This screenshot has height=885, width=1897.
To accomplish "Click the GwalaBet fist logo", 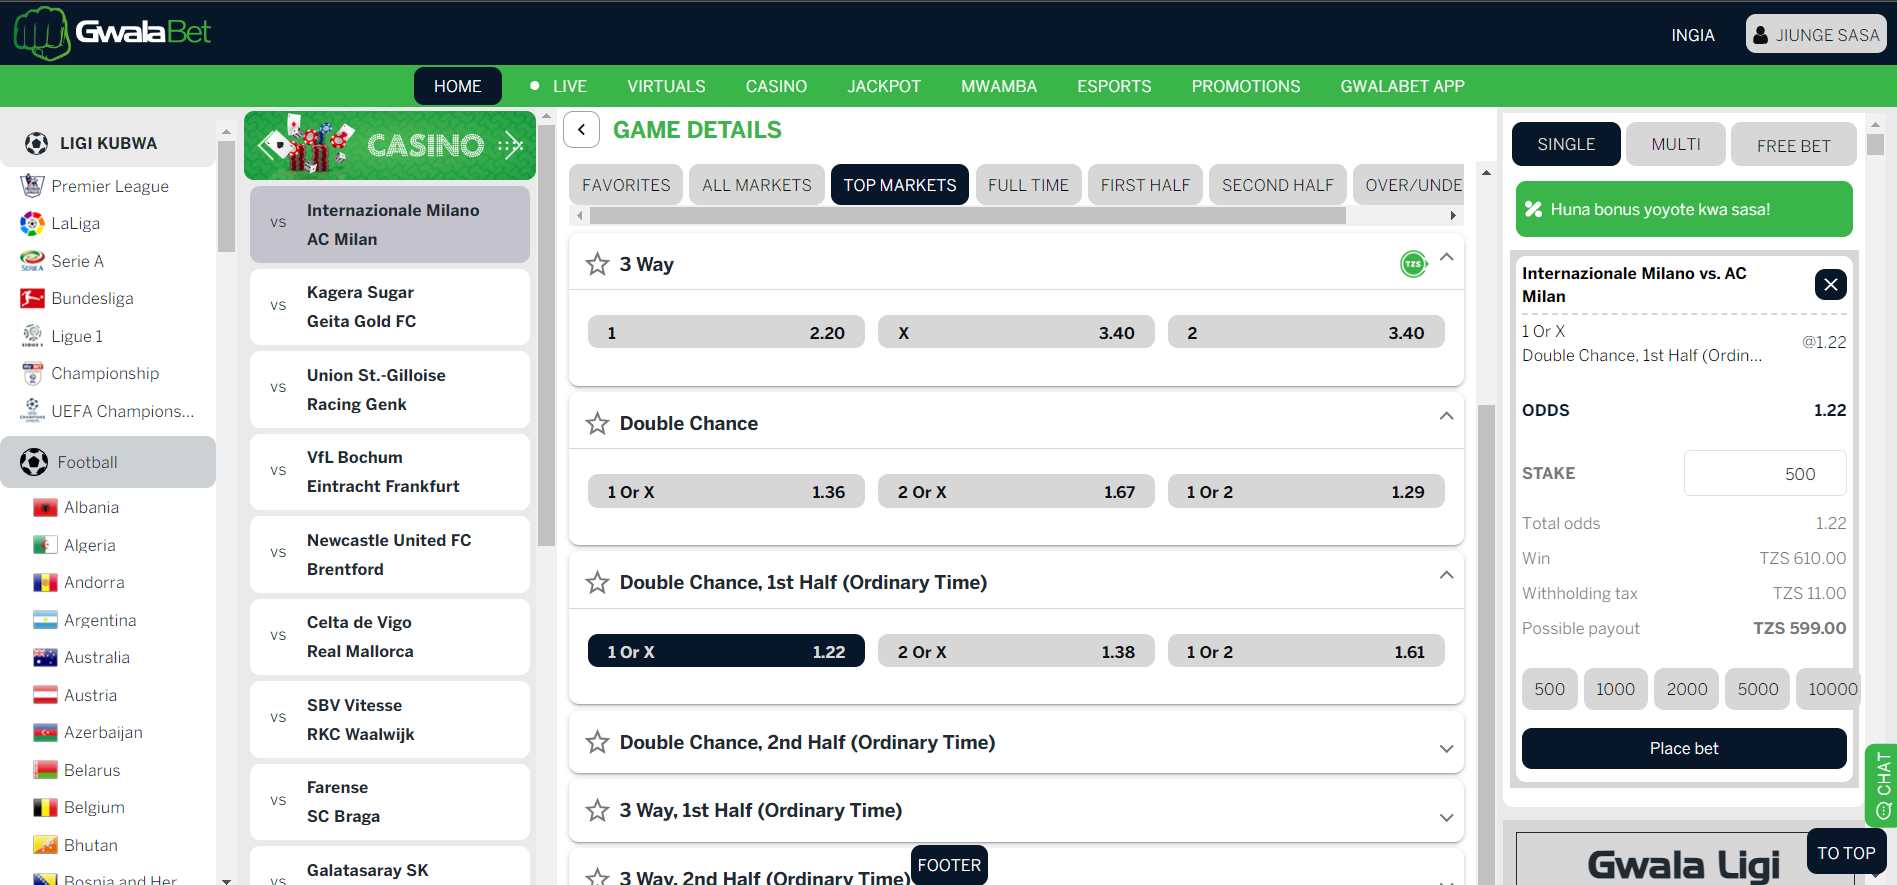I will pyautogui.click(x=42, y=33).
